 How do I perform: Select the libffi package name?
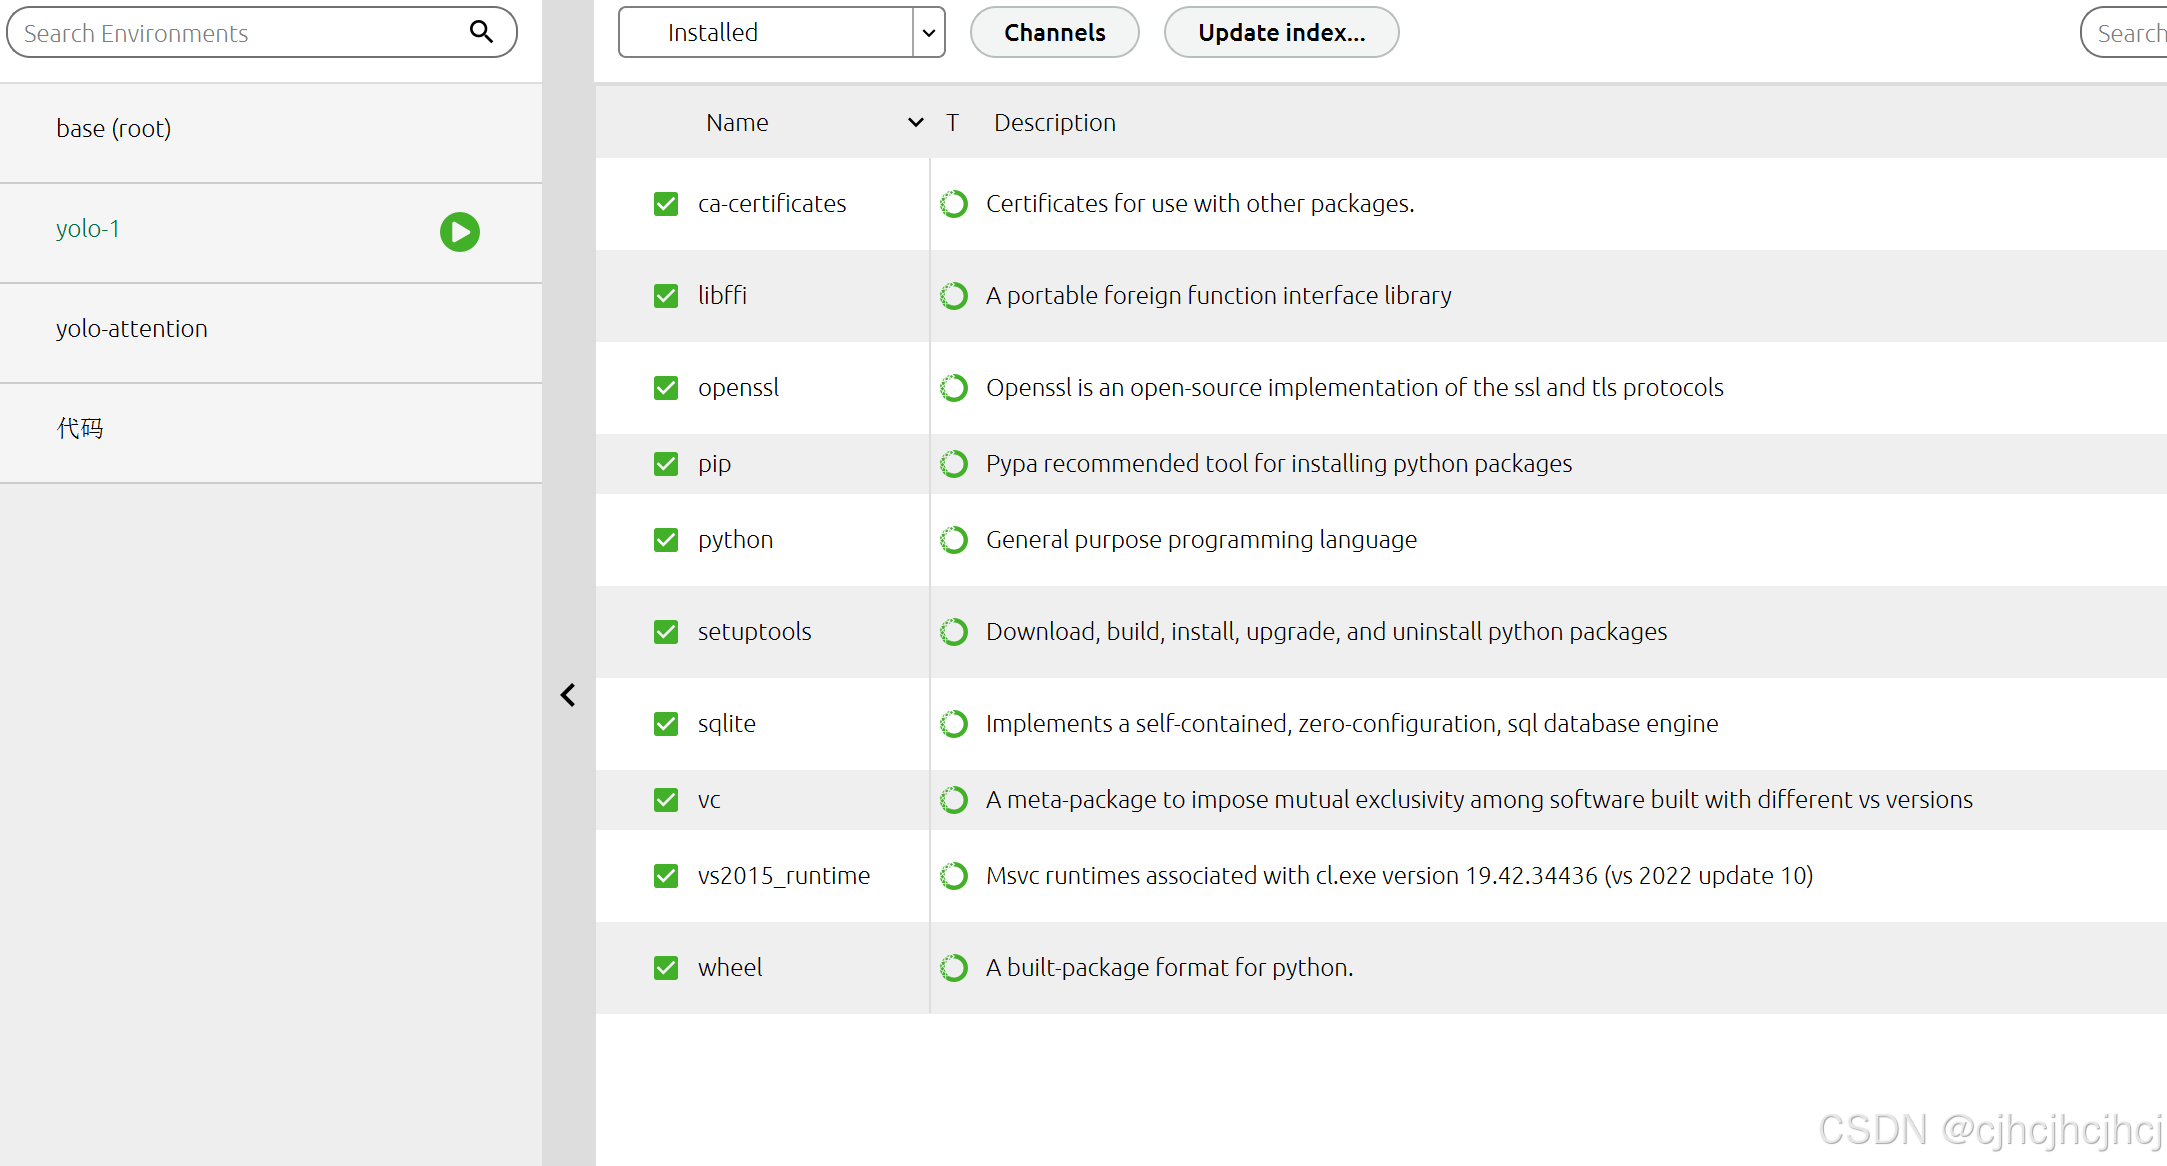click(722, 296)
